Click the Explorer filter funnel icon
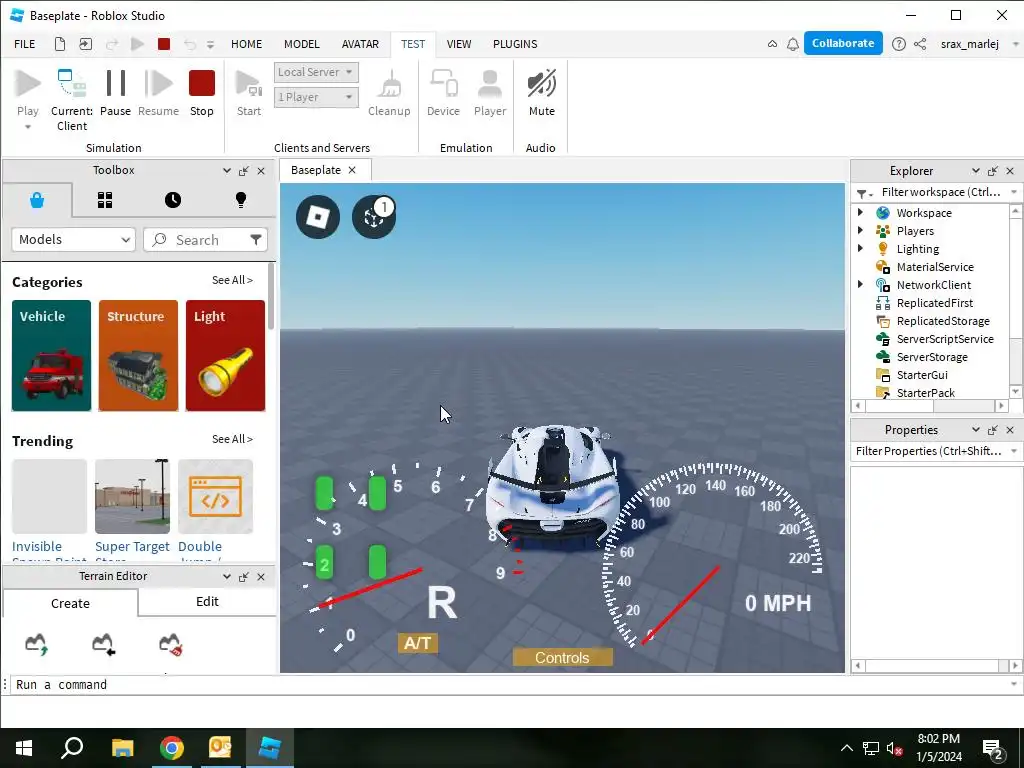Screen dimensions: 1024x768 click(862, 193)
